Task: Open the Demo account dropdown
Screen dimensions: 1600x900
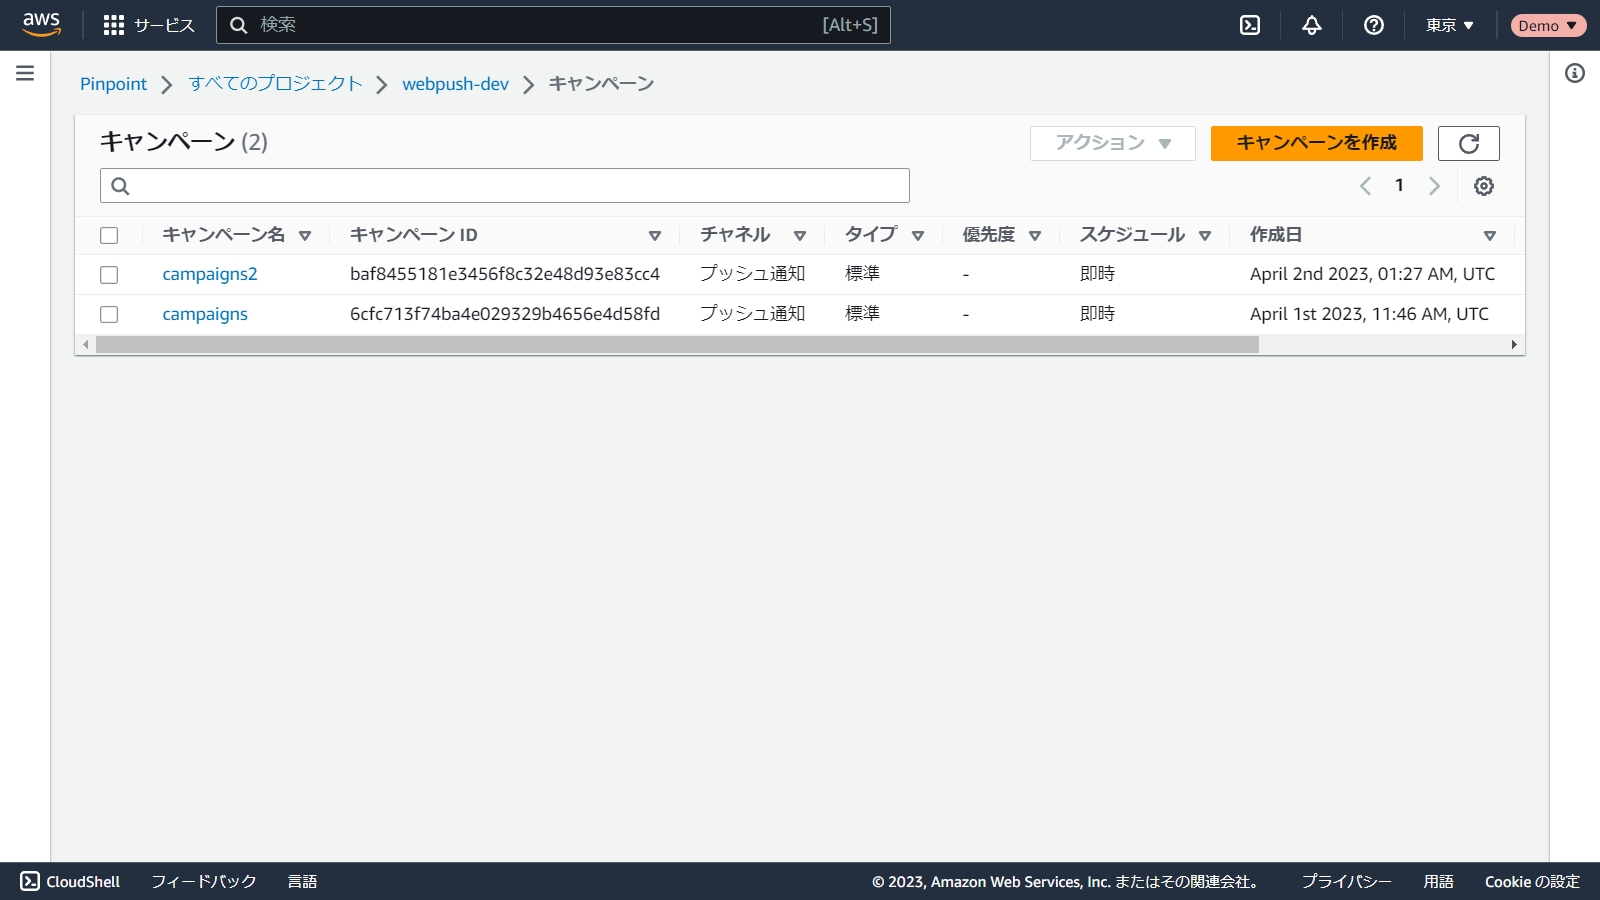Action: tap(1547, 25)
